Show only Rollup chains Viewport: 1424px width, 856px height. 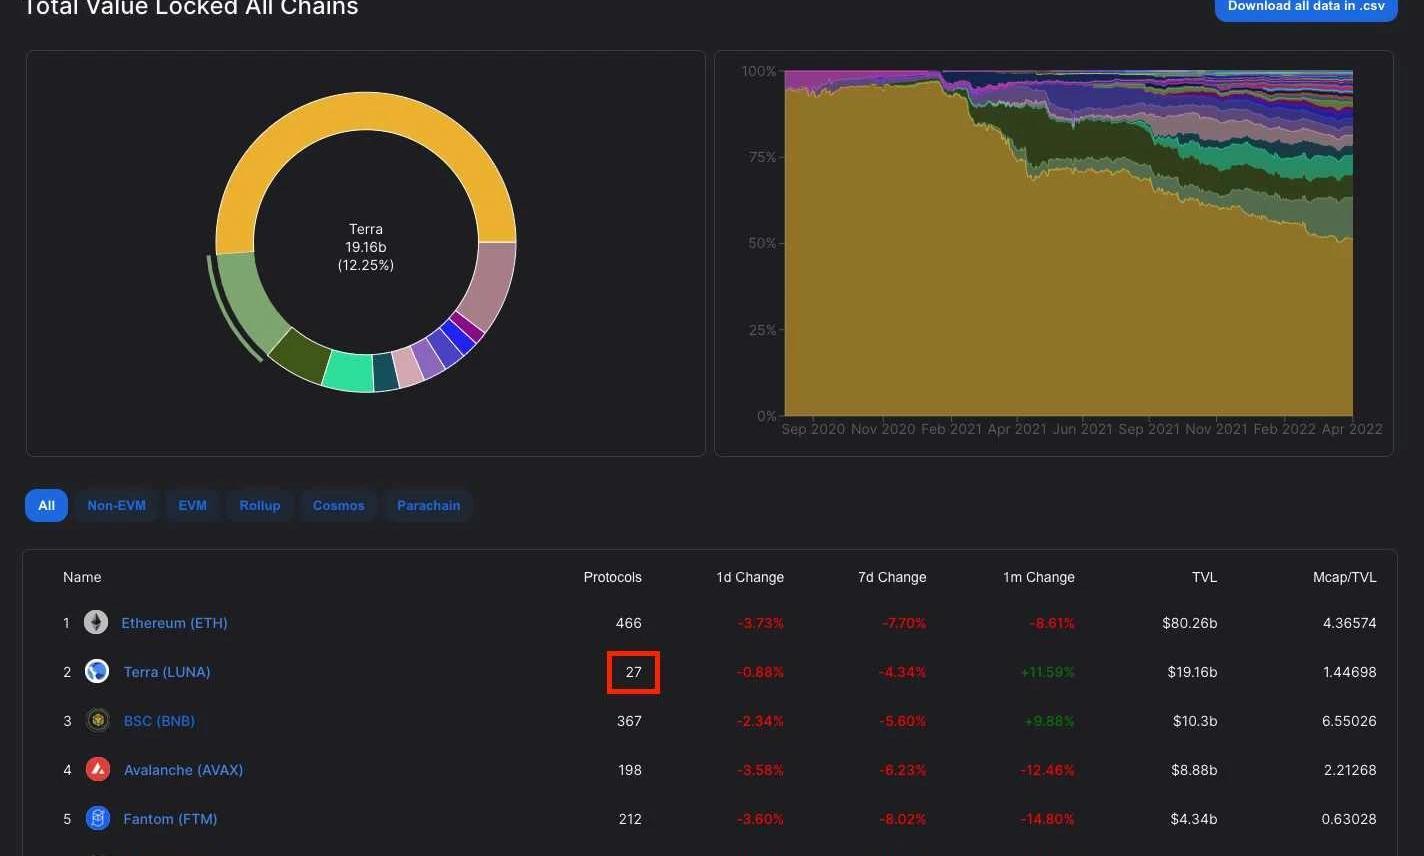(259, 506)
